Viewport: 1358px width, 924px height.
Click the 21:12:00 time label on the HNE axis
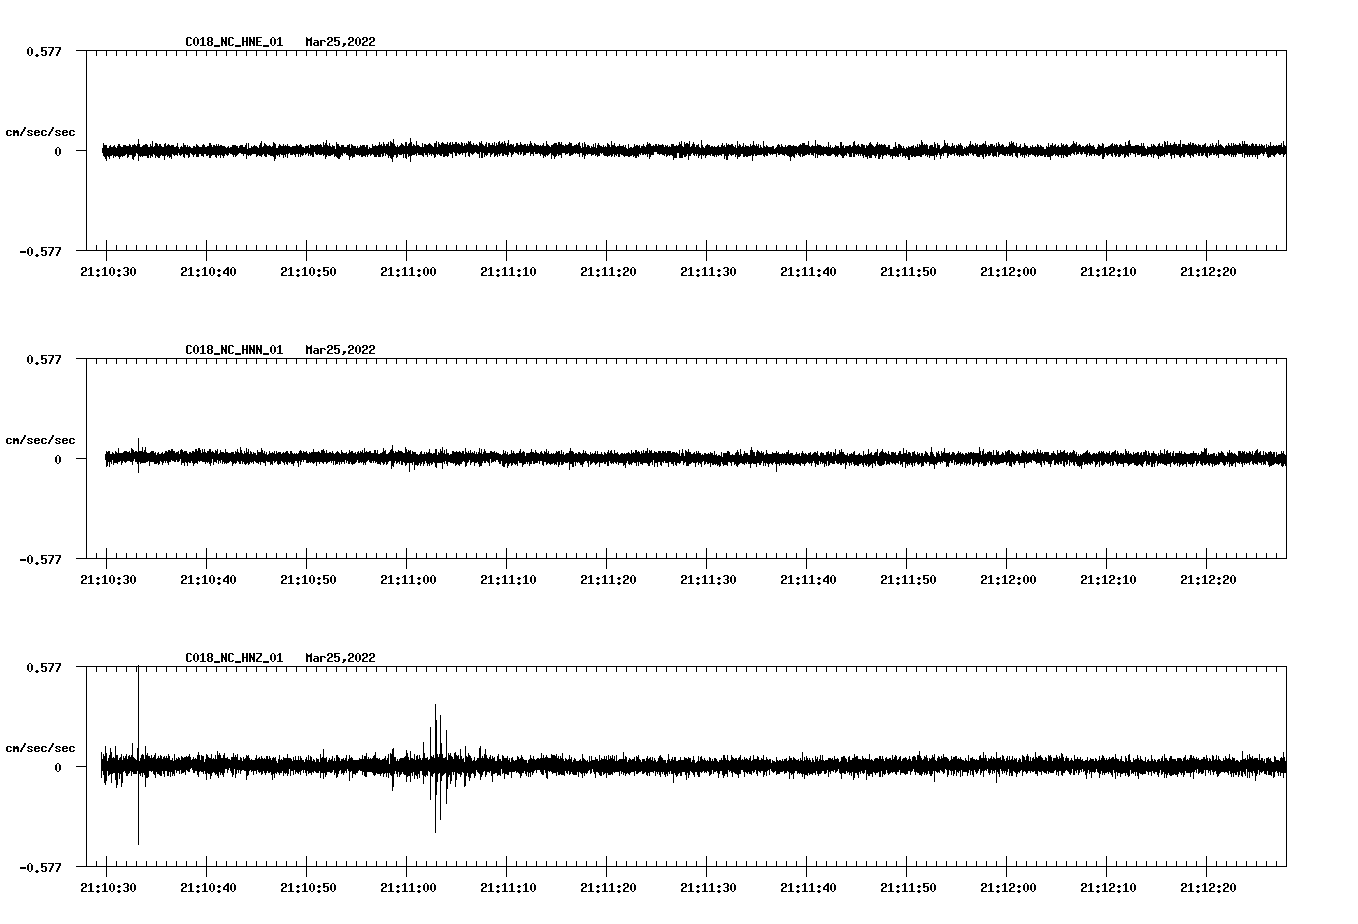[1008, 272]
